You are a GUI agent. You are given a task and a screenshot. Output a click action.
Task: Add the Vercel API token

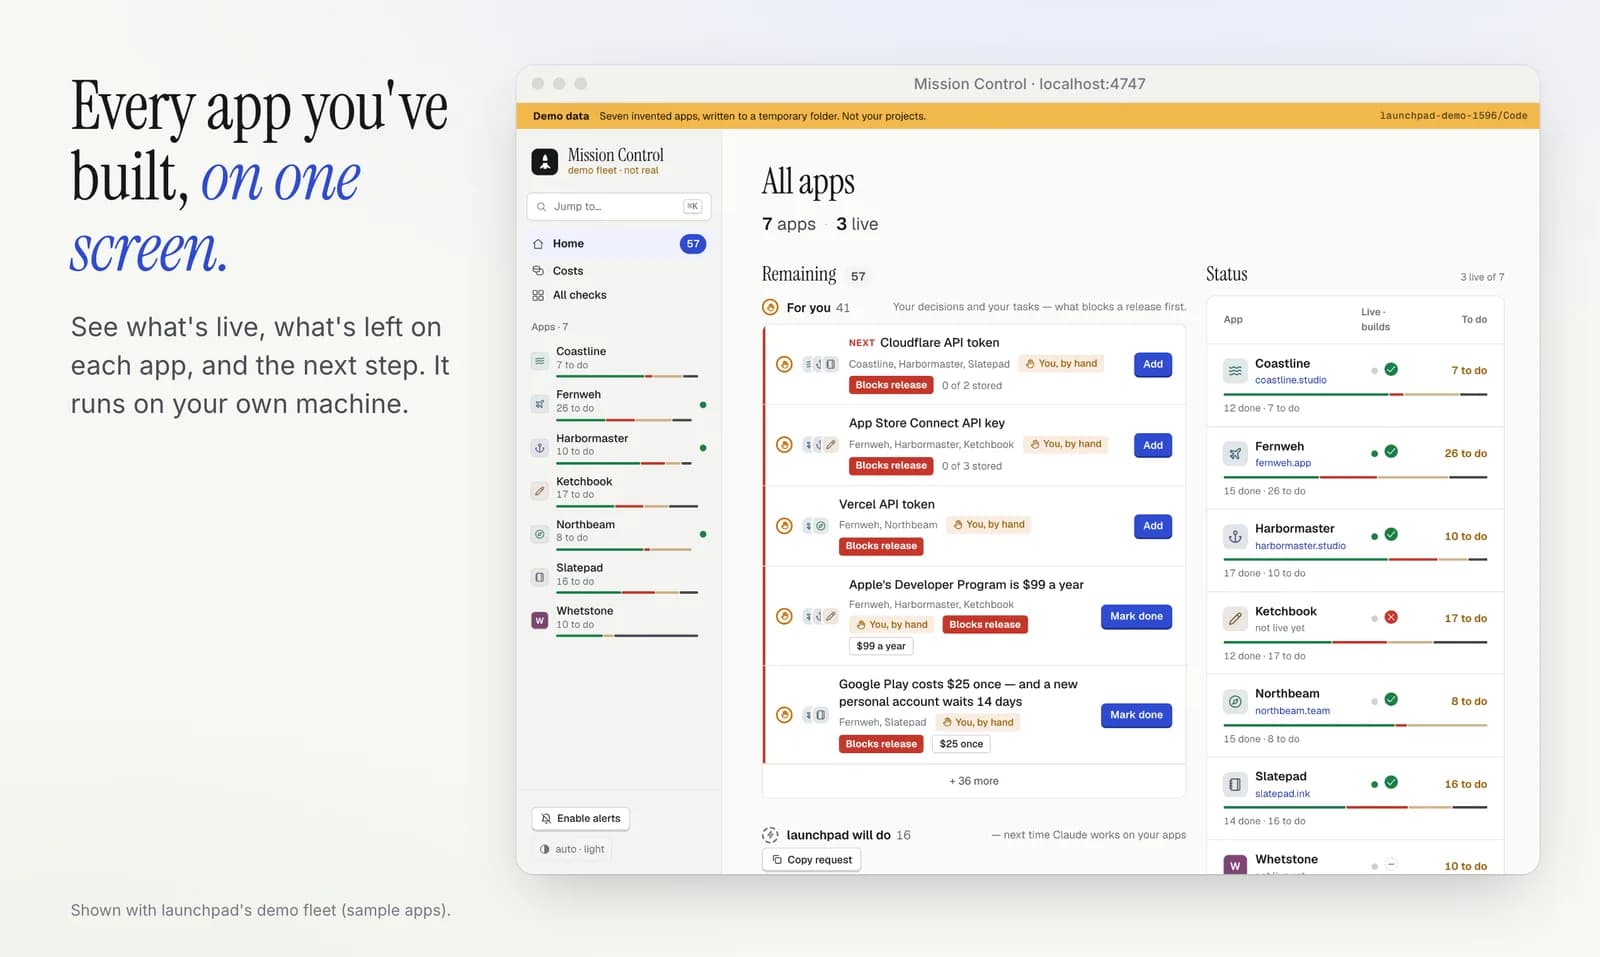click(x=1153, y=526)
